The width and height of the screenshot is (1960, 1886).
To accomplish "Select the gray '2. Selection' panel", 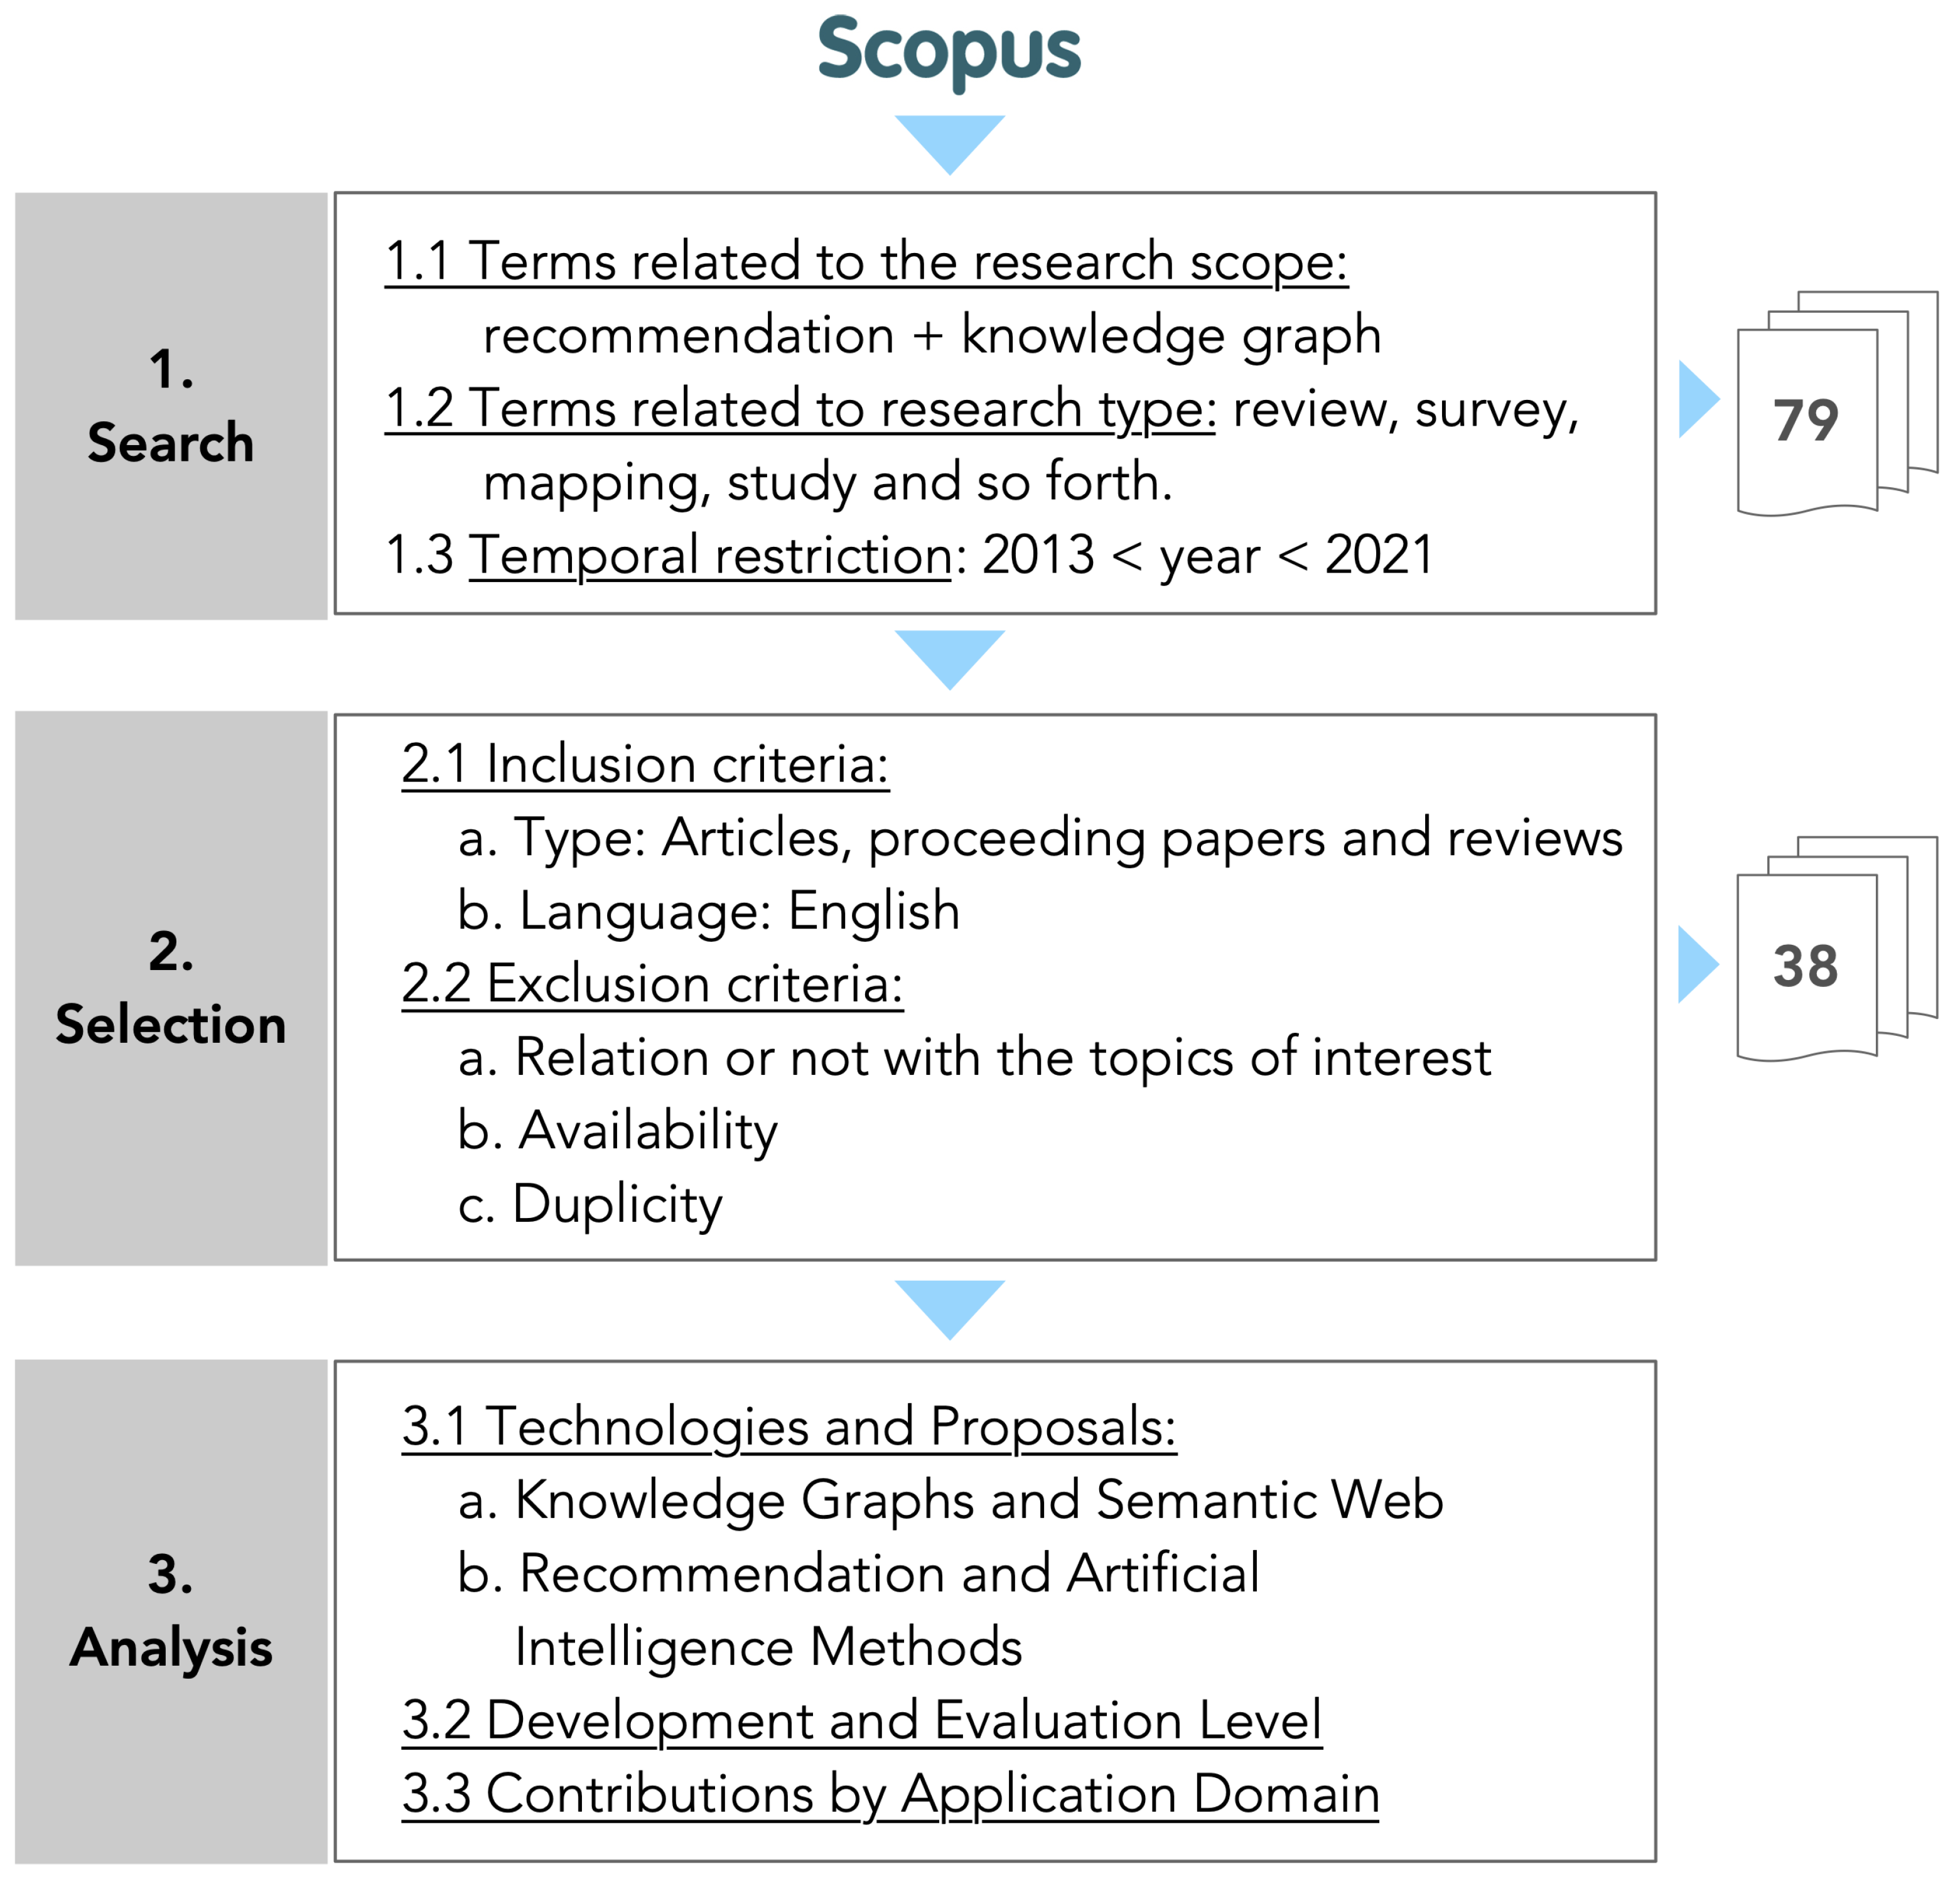I will coord(171,988).
